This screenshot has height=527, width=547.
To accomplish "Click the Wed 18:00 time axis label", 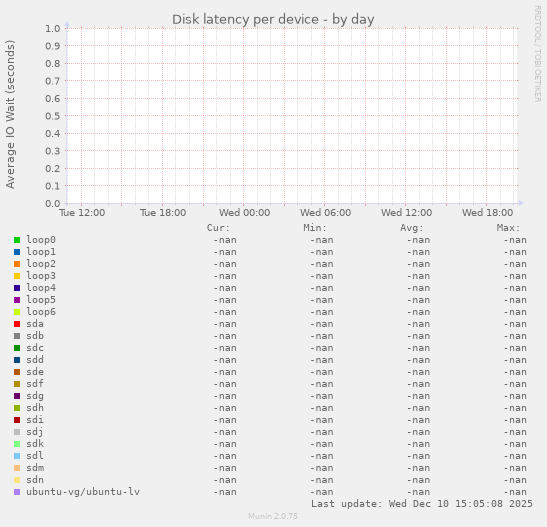I will pos(487,213).
